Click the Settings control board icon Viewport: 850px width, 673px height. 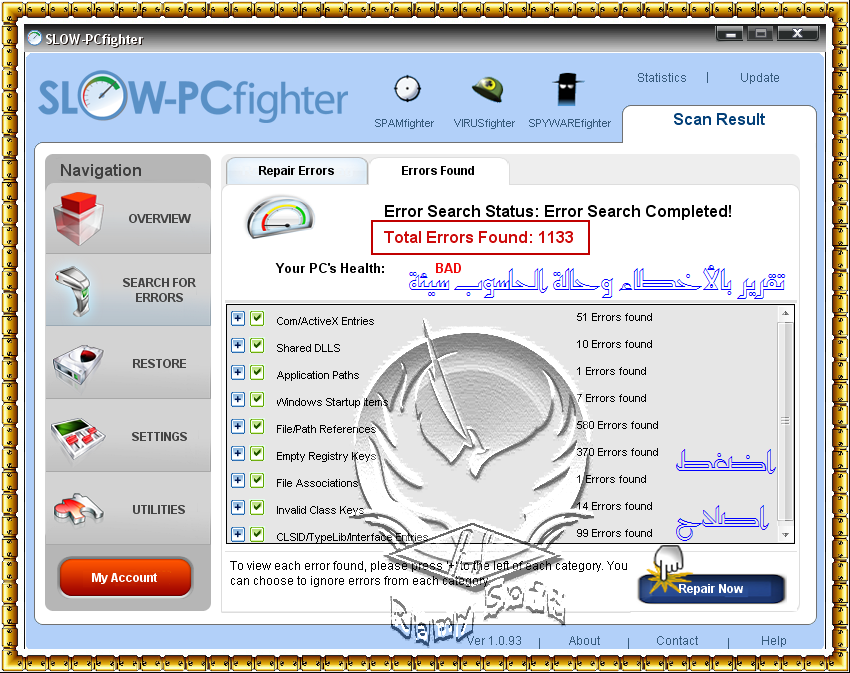tap(78, 437)
